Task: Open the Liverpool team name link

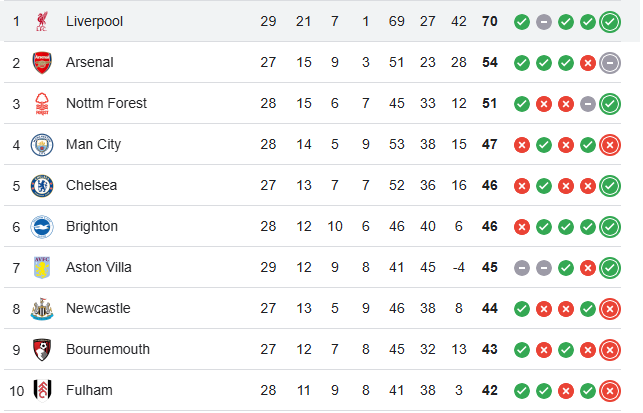Action: click(x=94, y=21)
